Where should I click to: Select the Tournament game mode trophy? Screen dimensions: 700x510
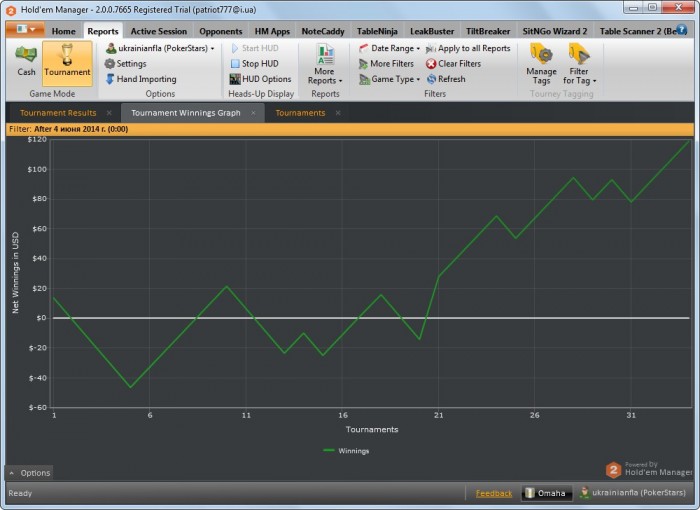point(67,63)
